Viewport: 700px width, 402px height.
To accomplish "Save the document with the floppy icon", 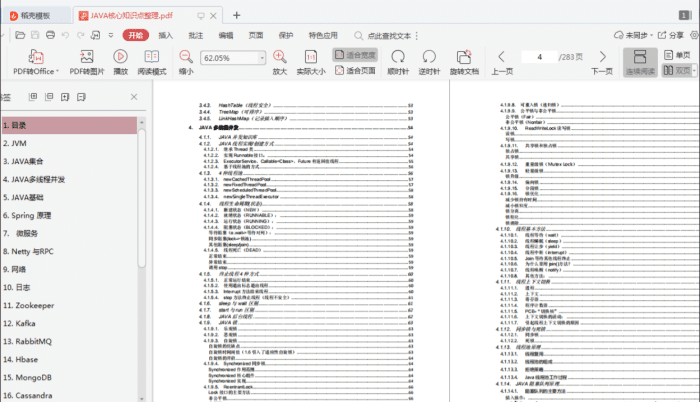I will (35, 35).
